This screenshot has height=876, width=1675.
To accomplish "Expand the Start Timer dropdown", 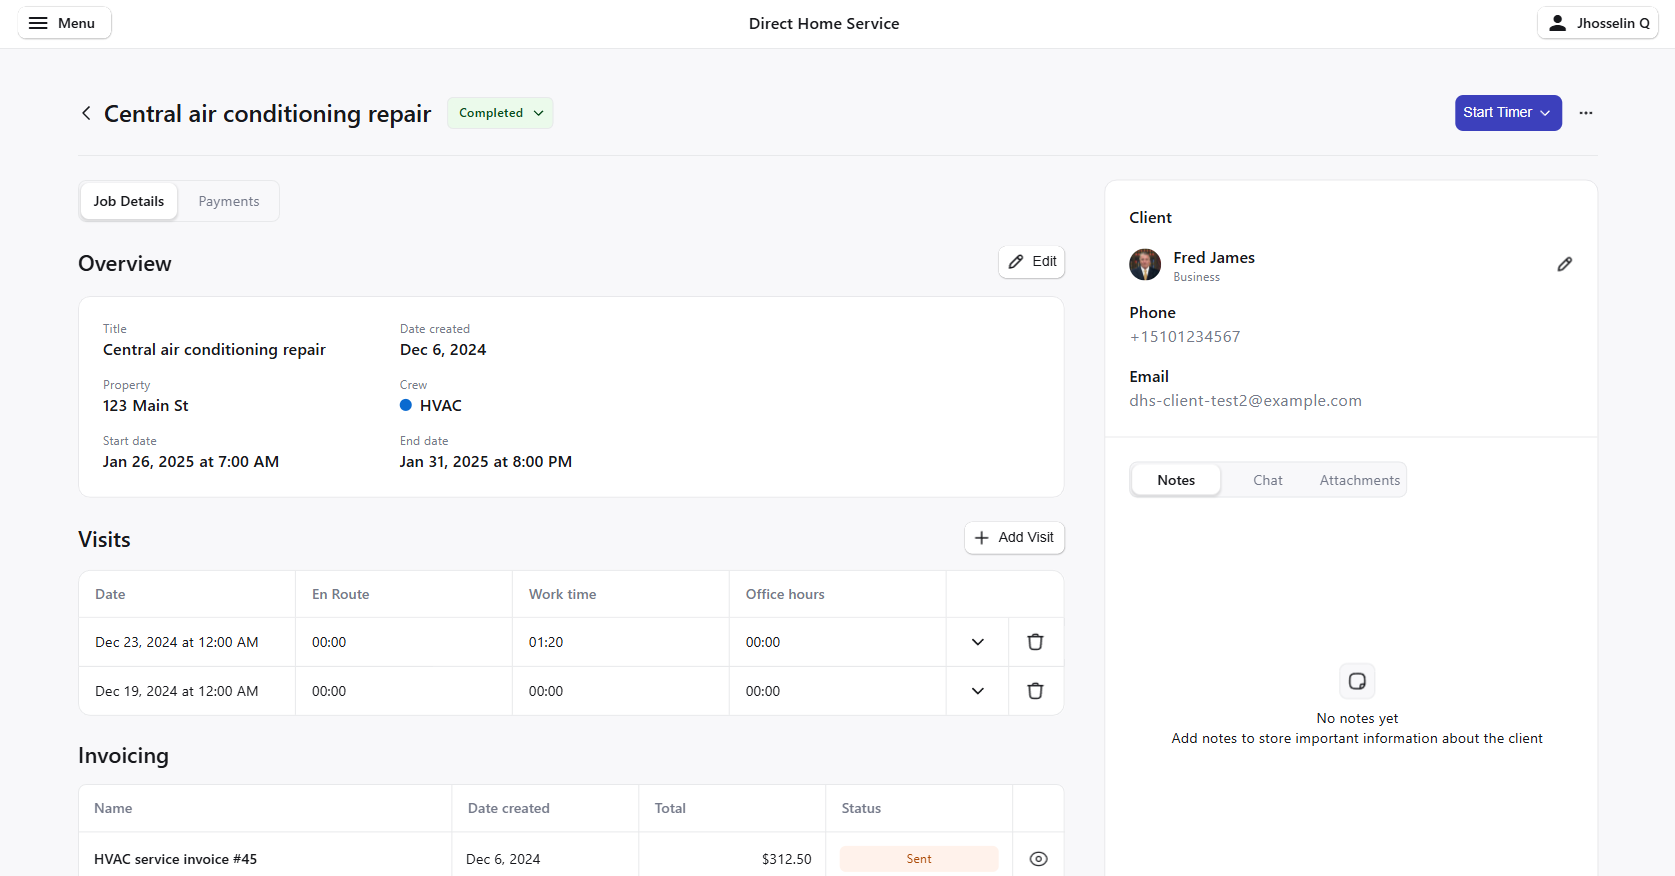I will [1507, 113].
